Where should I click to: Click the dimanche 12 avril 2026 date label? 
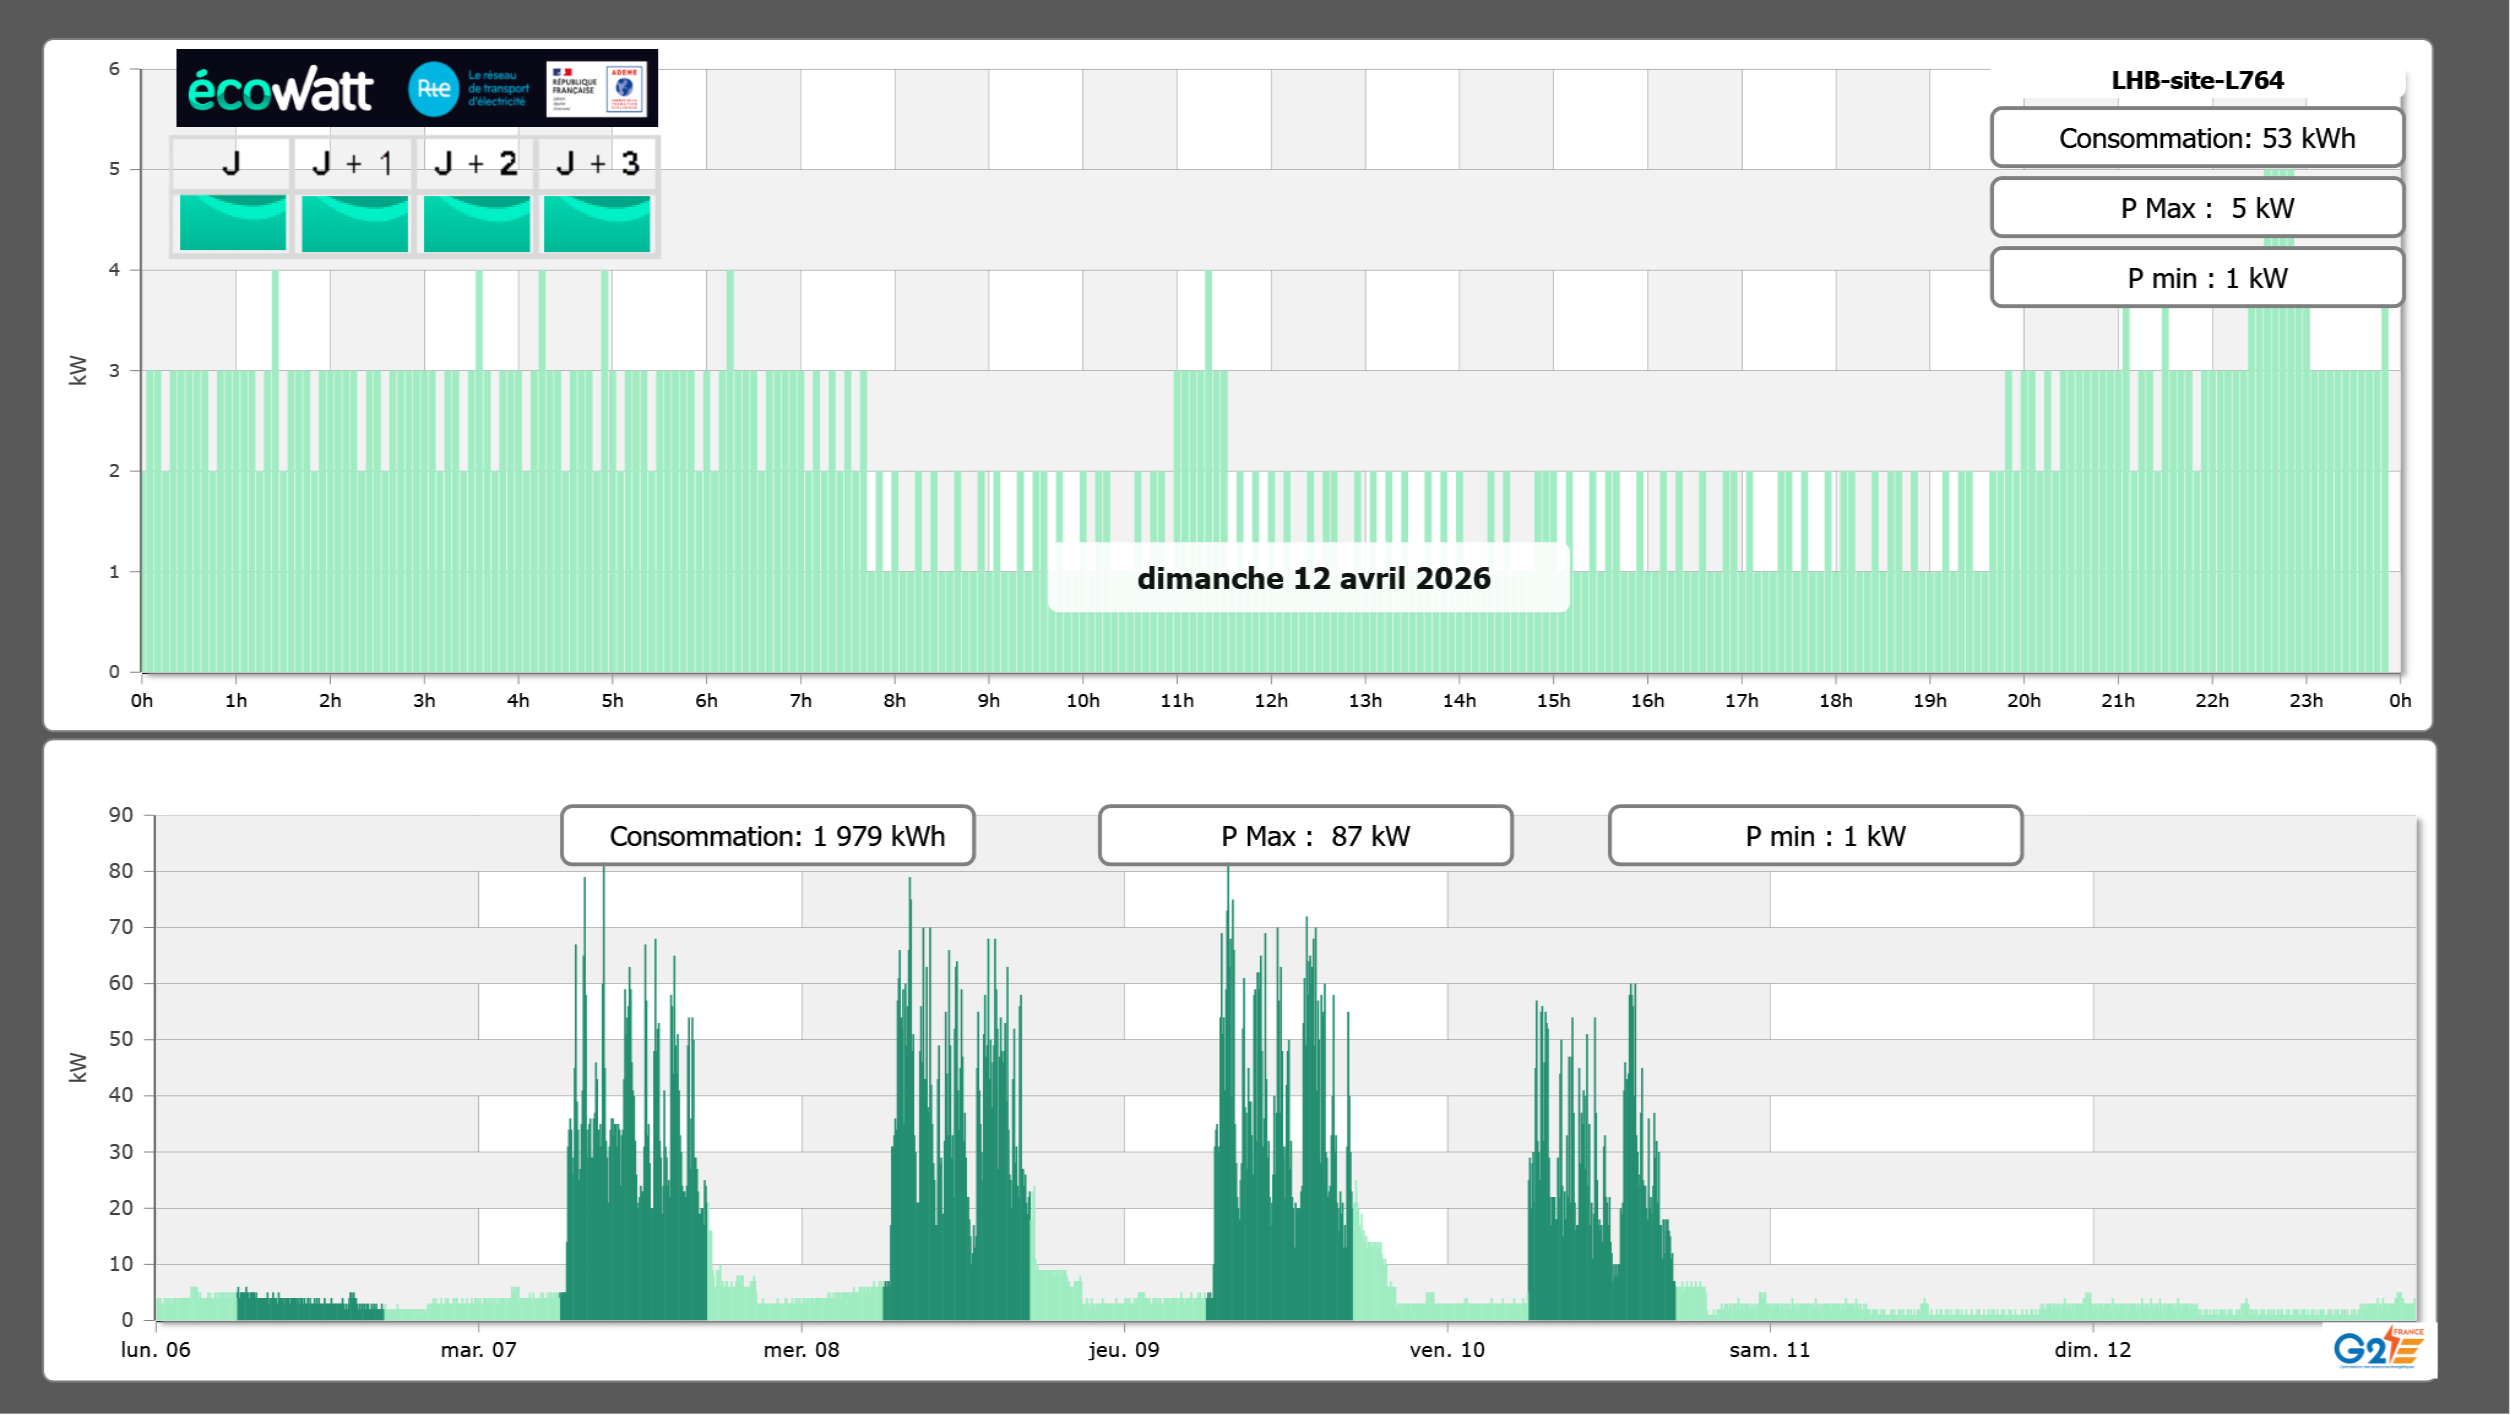pos(1313,578)
